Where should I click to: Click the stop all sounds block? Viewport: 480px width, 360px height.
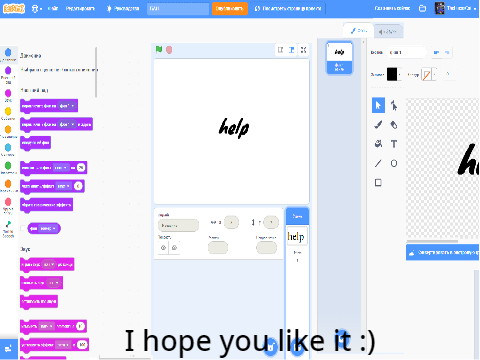point(39,301)
